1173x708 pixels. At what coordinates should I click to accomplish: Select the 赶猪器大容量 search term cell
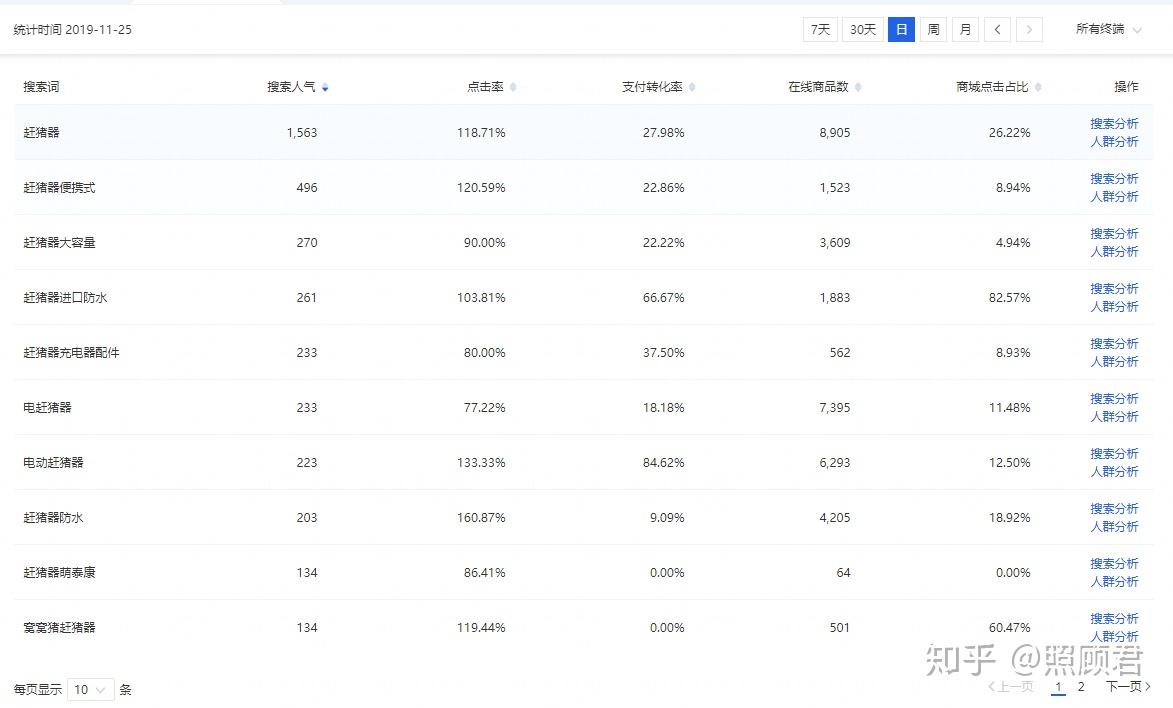(59, 242)
